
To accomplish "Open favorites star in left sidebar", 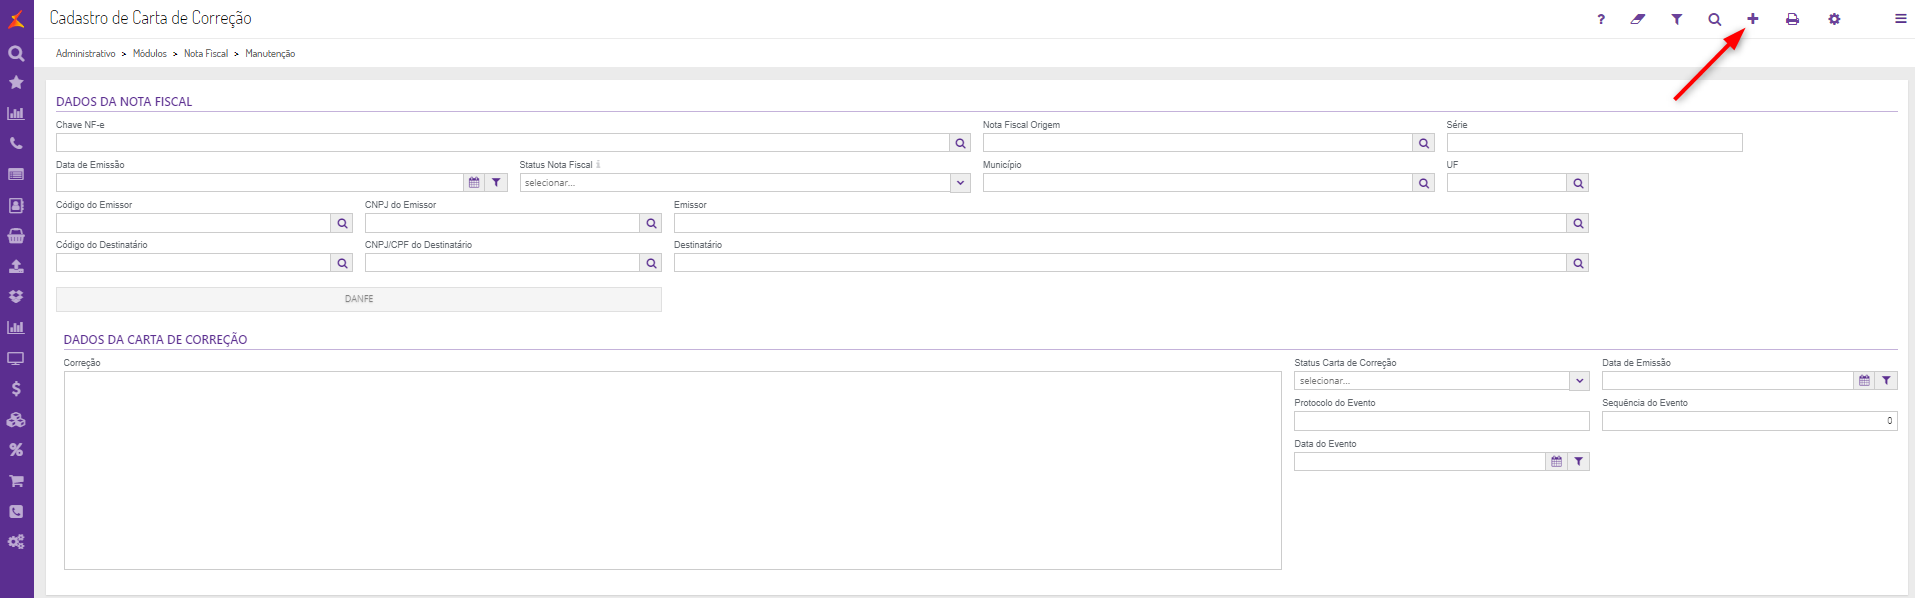I will tap(16, 83).
